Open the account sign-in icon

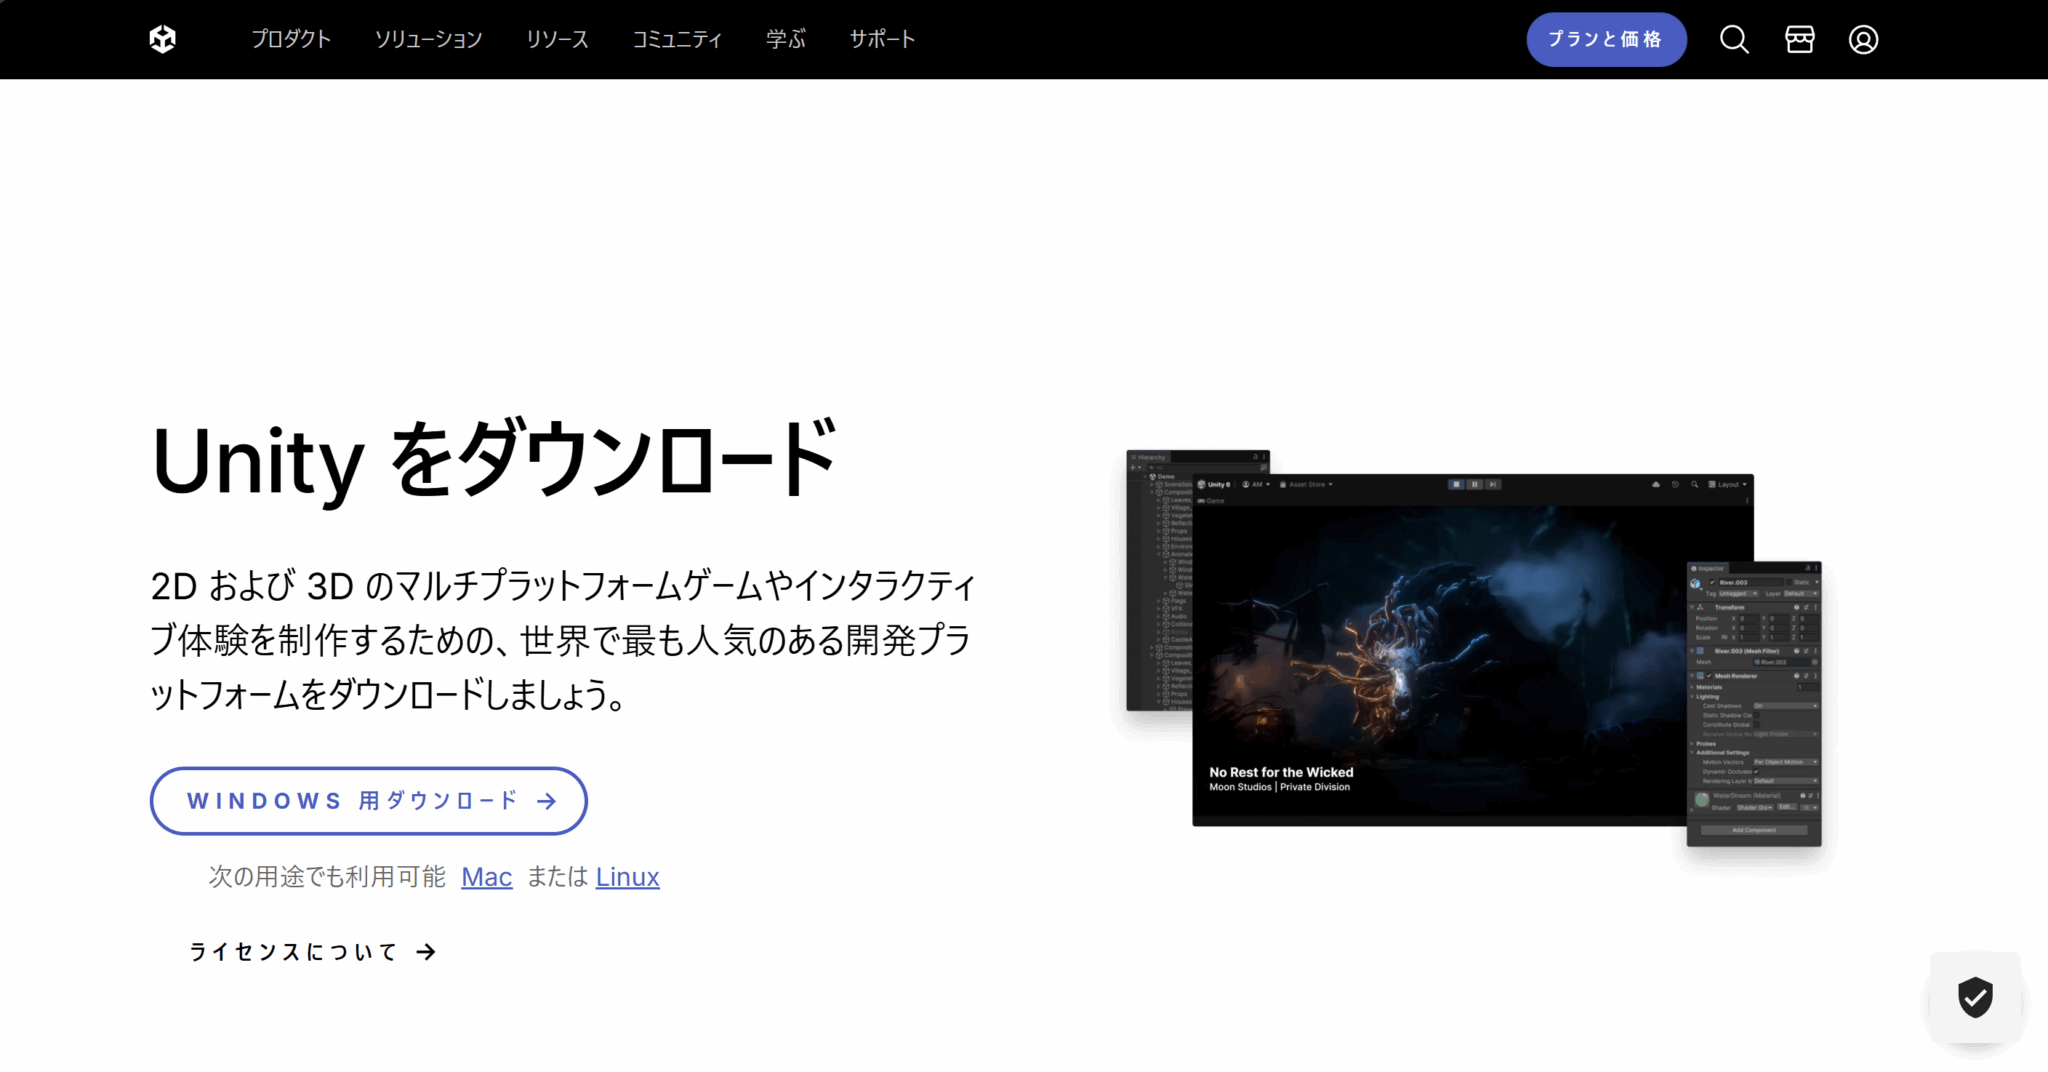(1864, 39)
